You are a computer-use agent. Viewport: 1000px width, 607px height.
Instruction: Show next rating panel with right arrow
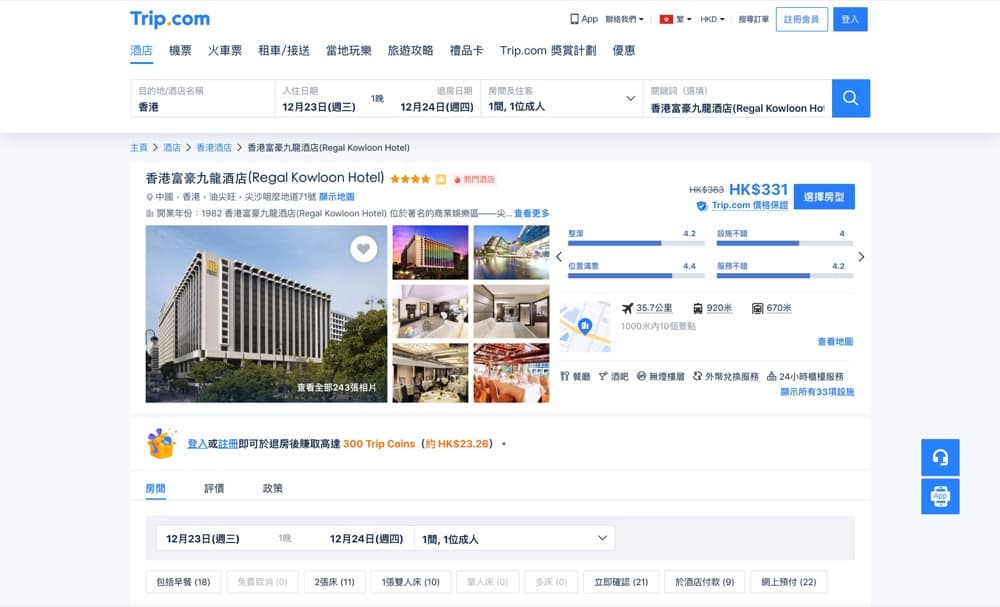(x=861, y=257)
